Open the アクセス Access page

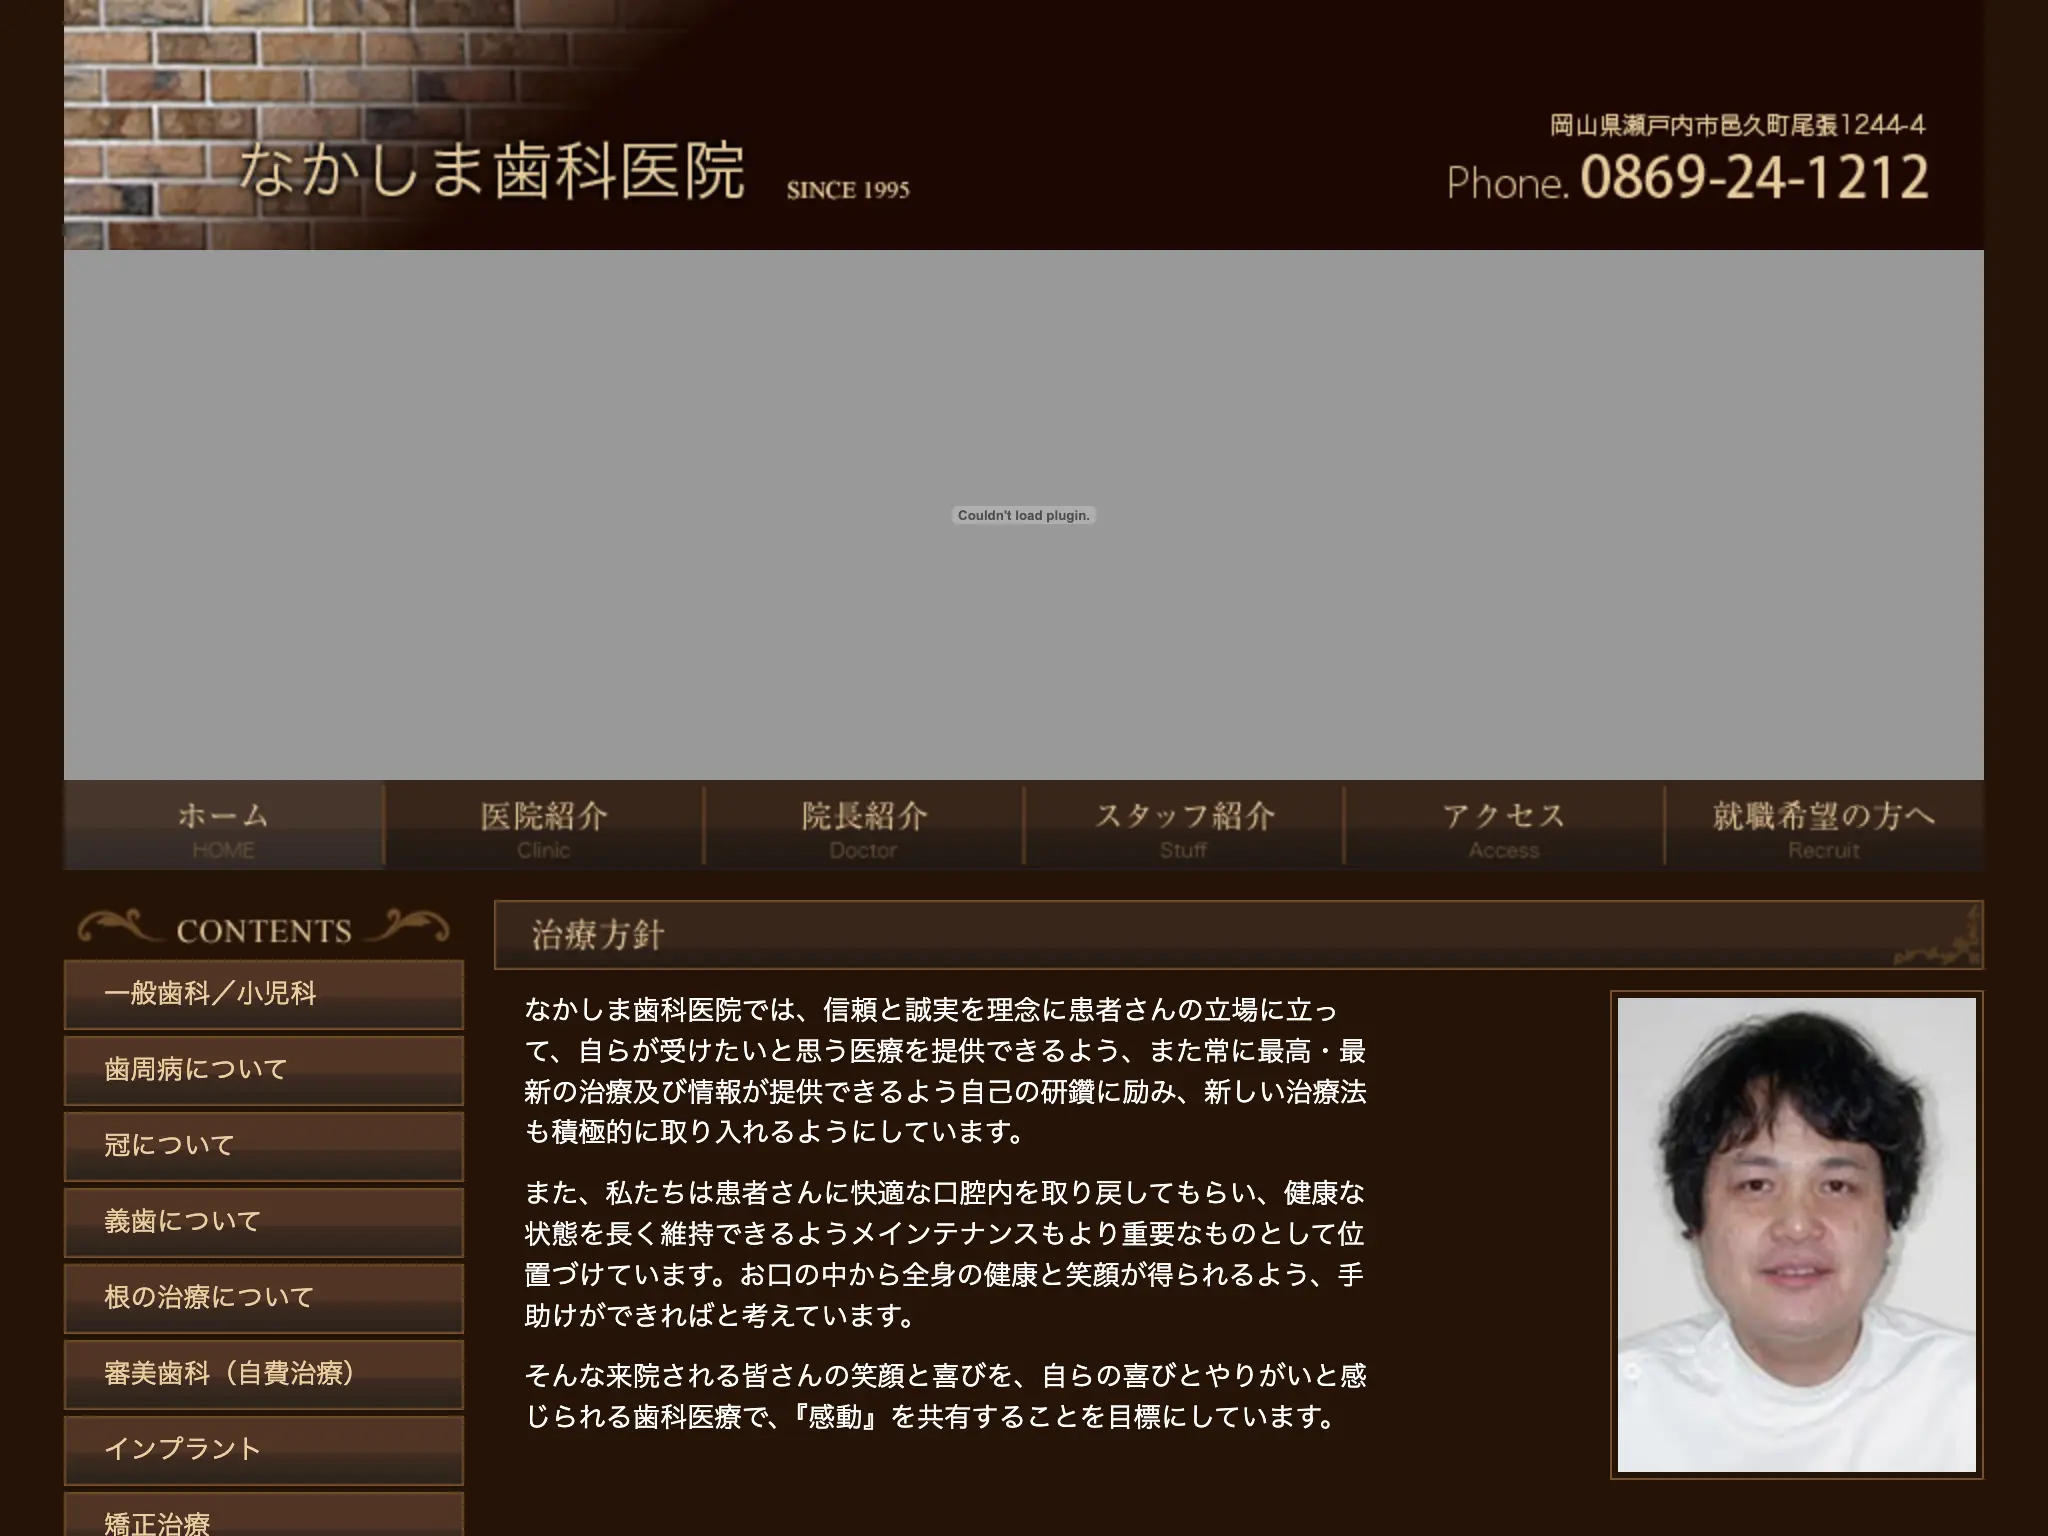(x=1504, y=826)
